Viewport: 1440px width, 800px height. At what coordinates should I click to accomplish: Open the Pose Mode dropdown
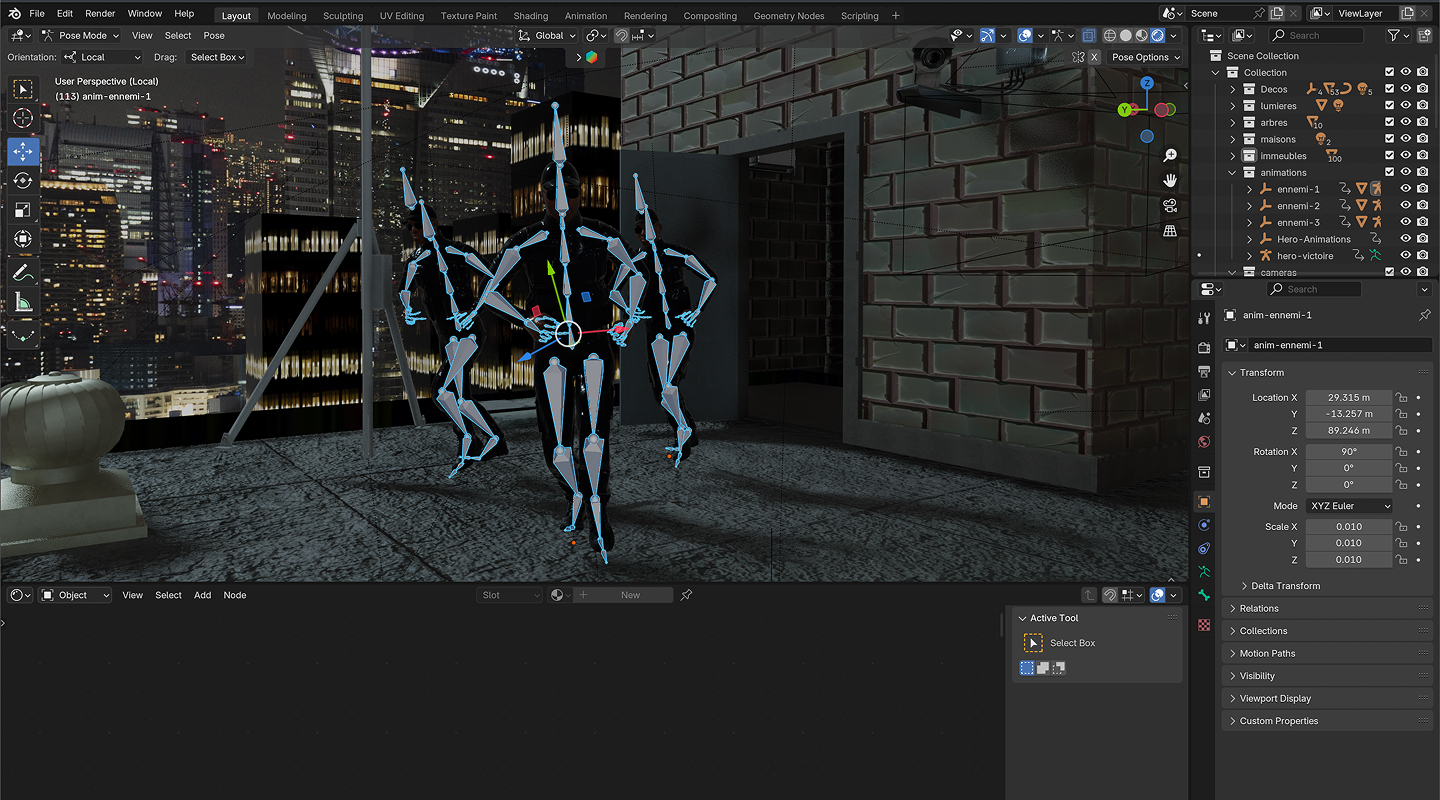[x=83, y=35]
